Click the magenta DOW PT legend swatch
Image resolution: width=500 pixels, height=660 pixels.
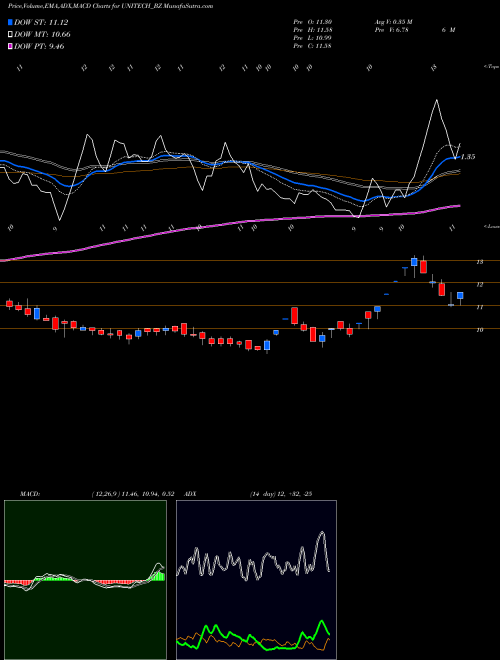(10, 46)
